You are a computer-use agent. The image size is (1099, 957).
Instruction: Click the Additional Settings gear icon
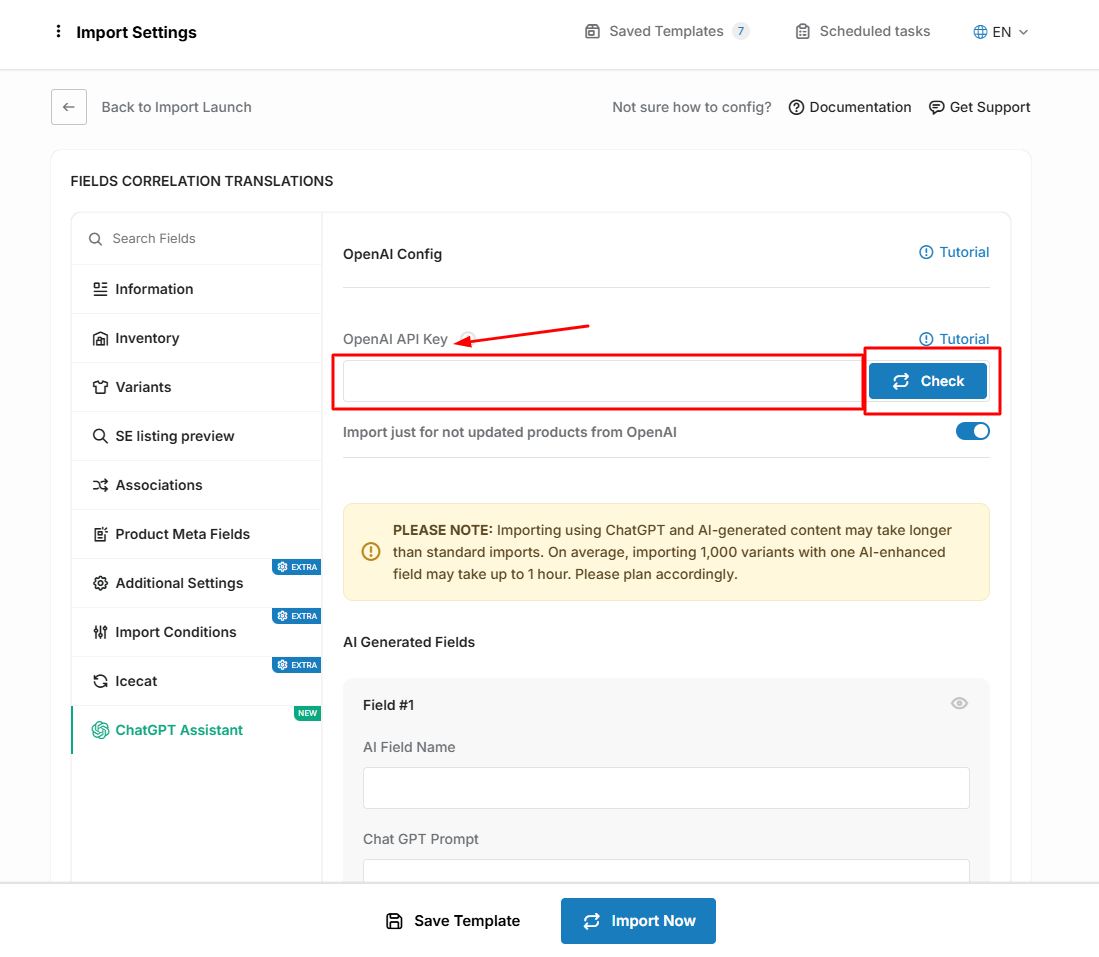pos(100,583)
